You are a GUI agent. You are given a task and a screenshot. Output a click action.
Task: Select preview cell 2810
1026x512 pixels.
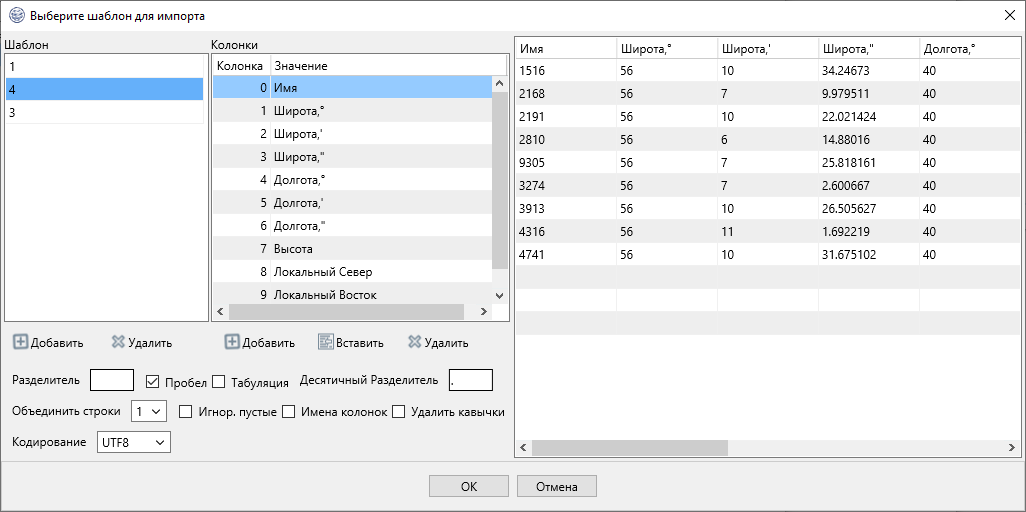click(565, 139)
